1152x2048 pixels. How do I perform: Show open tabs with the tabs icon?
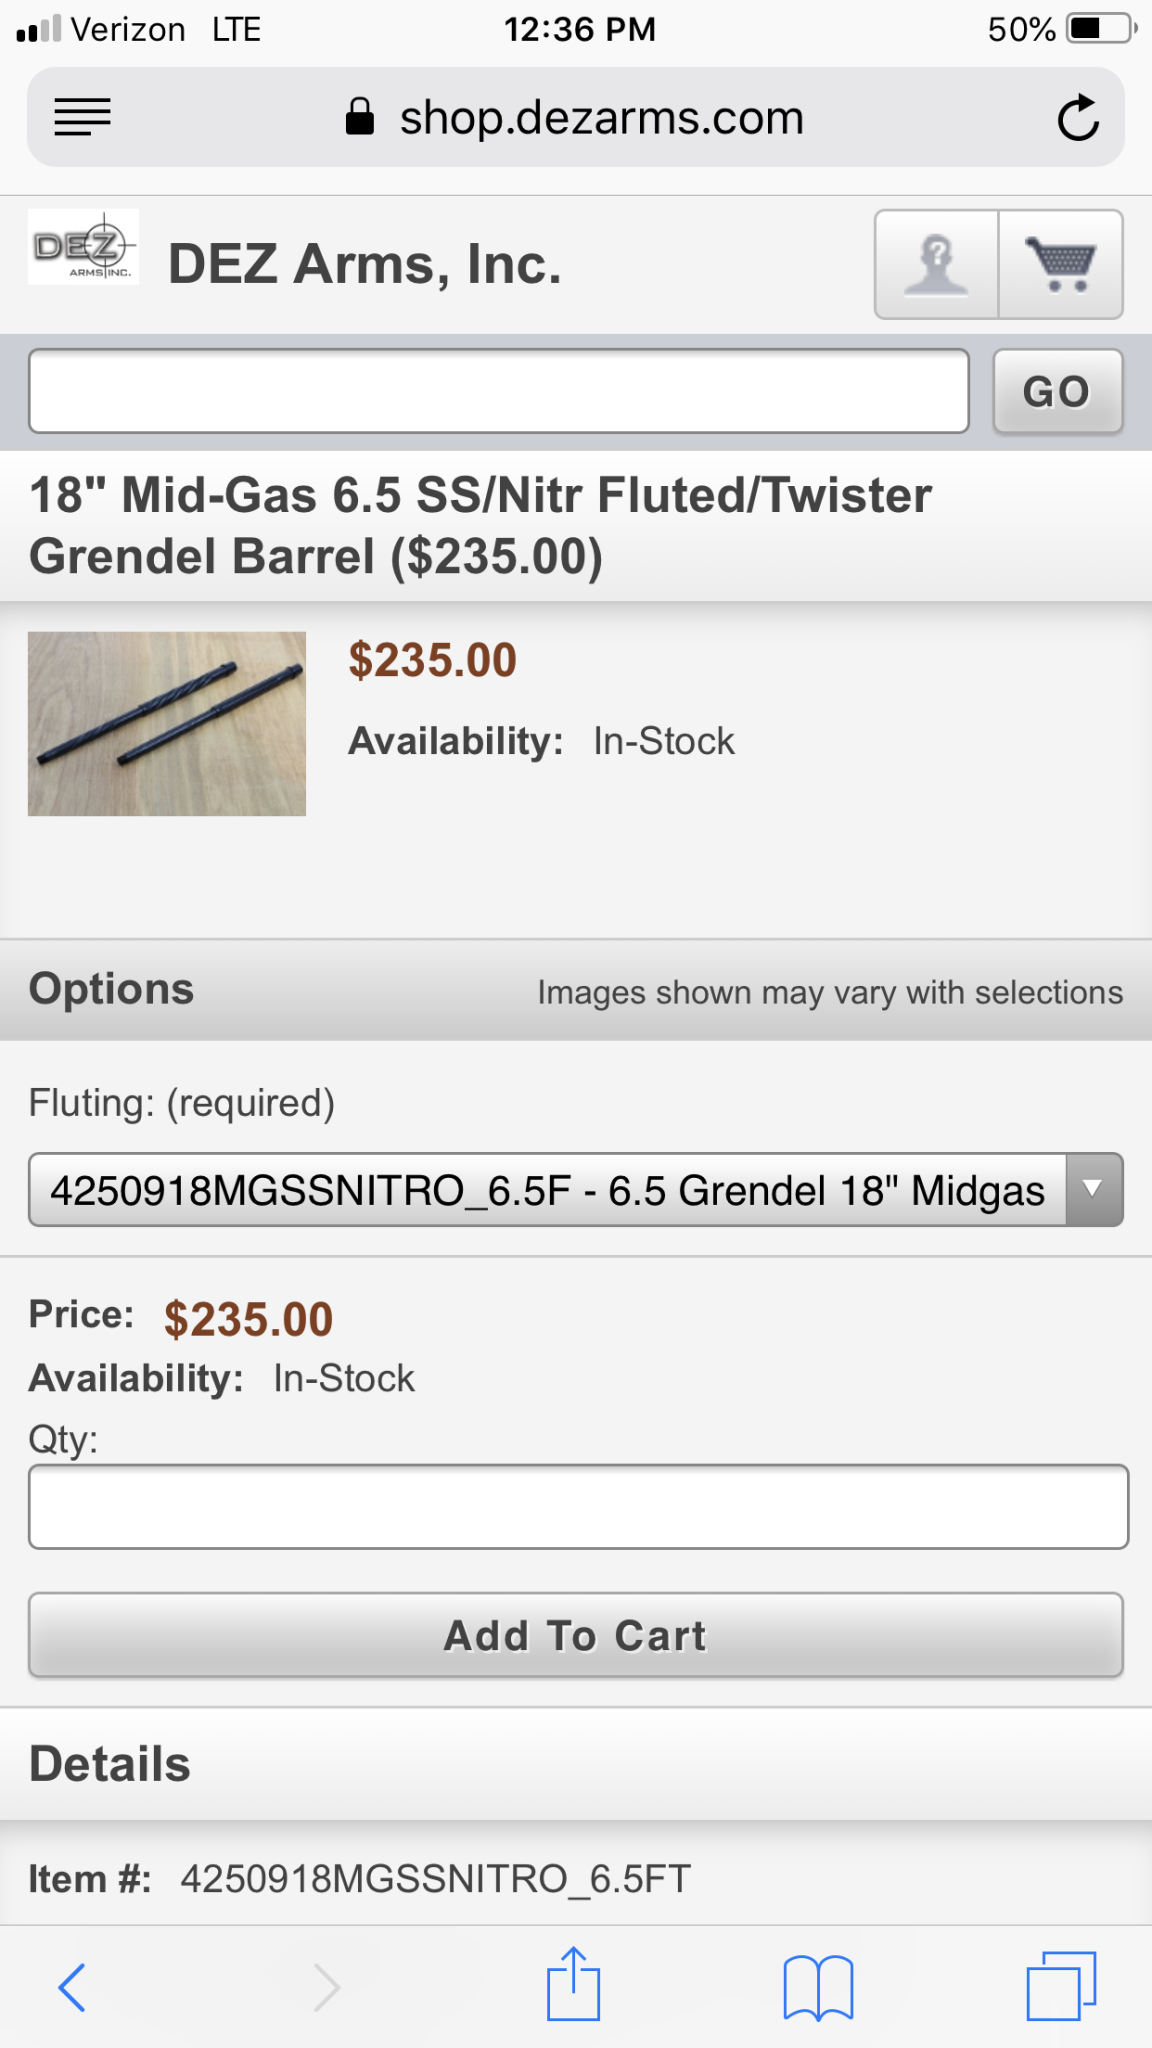[x=1061, y=1986]
